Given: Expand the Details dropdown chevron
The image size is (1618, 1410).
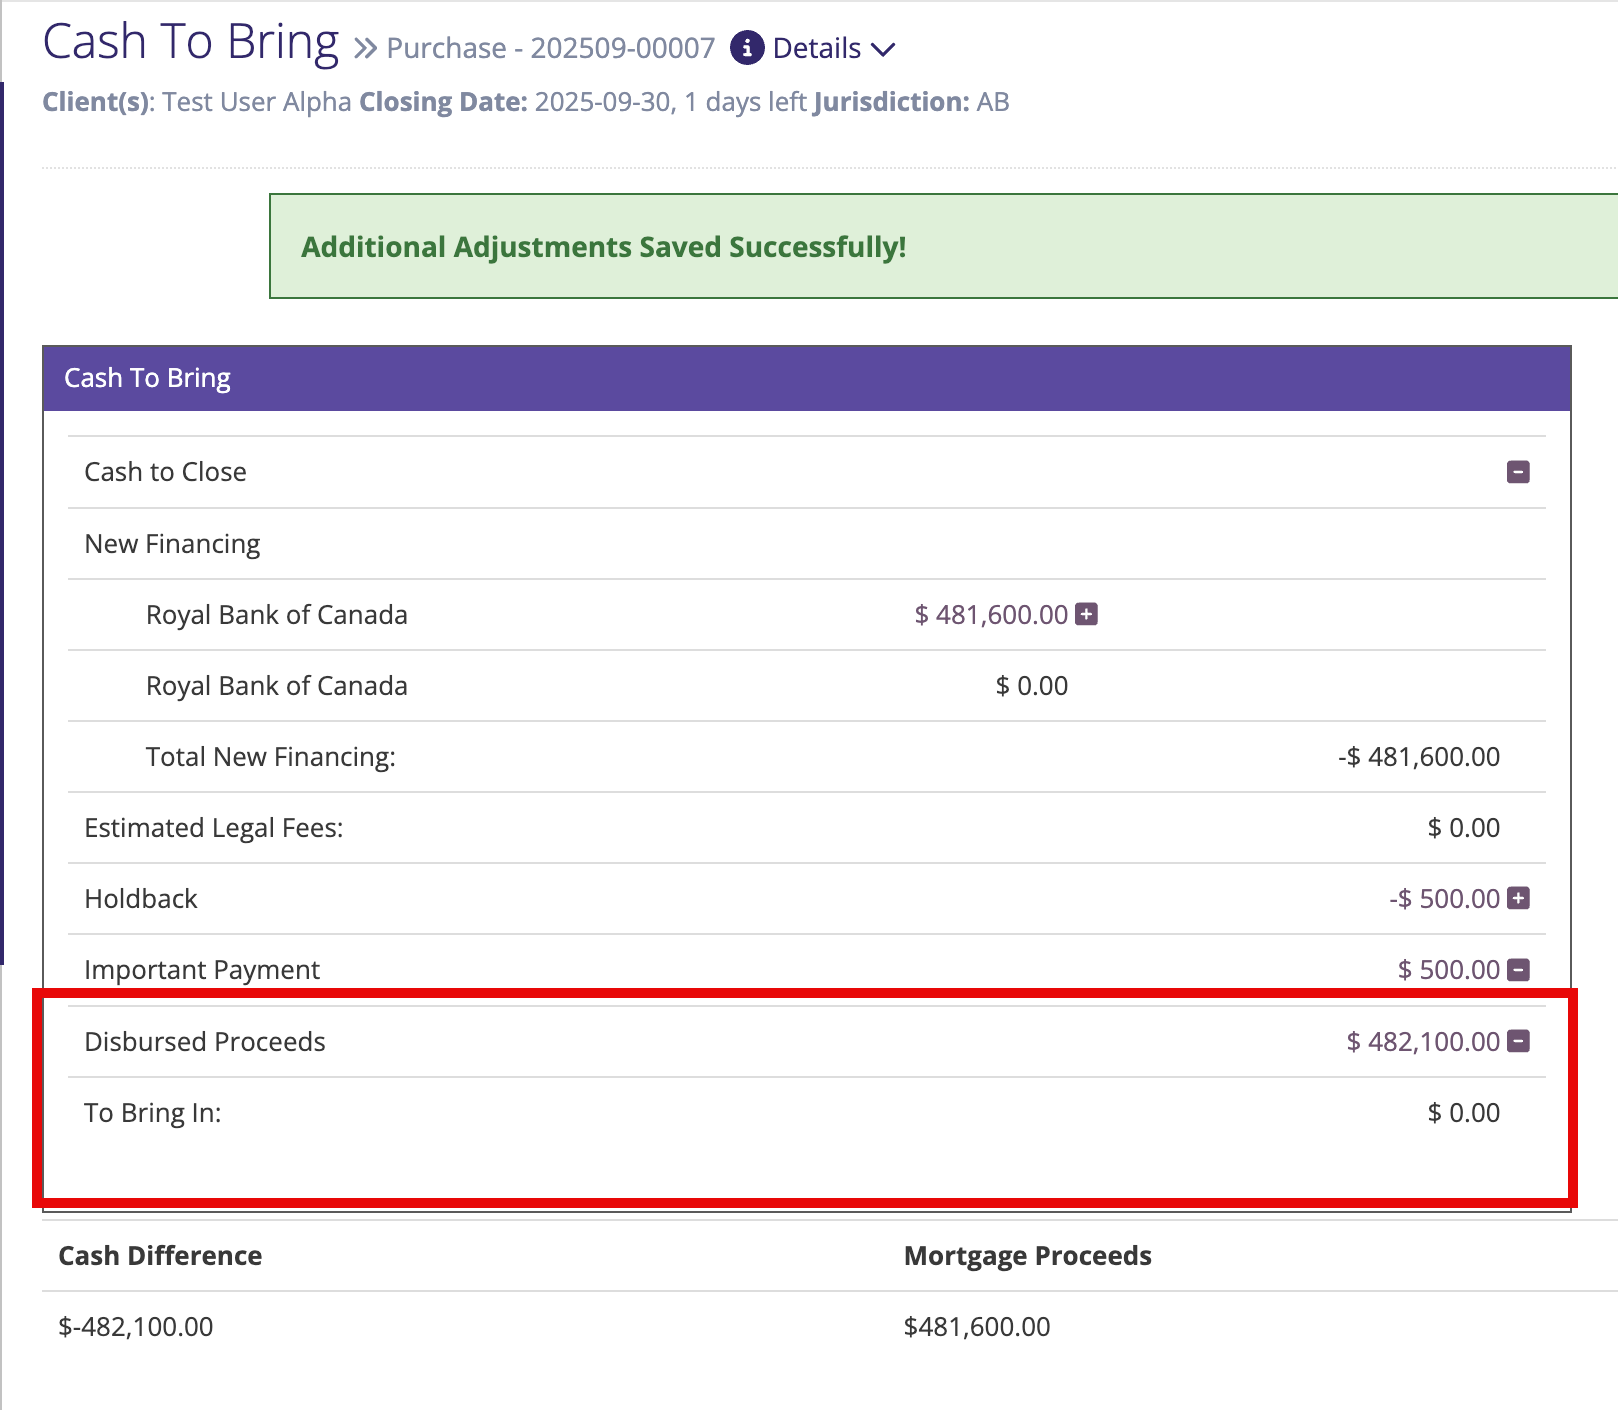Looking at the screenshot, I should [883, 49].
